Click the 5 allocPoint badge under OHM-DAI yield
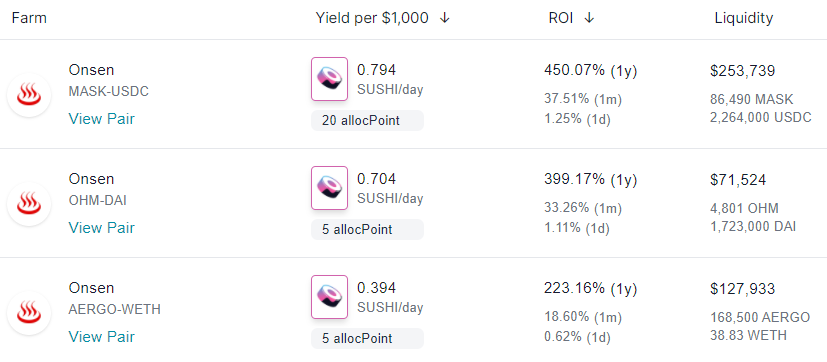Screen dimensions: 827x362 click(368, 230)
